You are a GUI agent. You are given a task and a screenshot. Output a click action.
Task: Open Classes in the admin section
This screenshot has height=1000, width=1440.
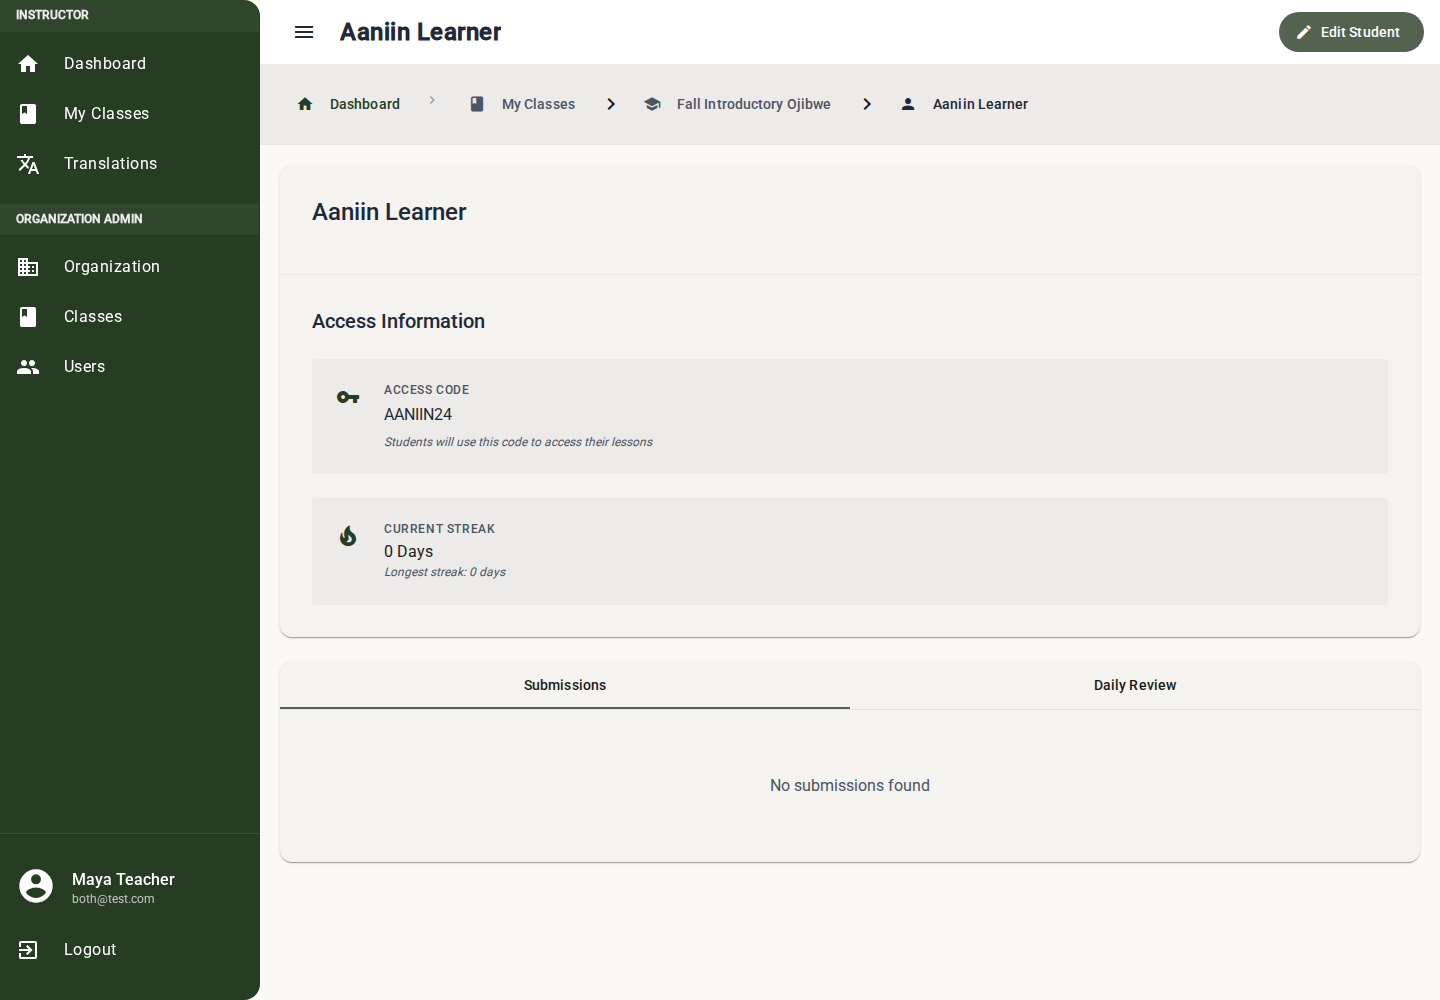[x=130, y=317]
